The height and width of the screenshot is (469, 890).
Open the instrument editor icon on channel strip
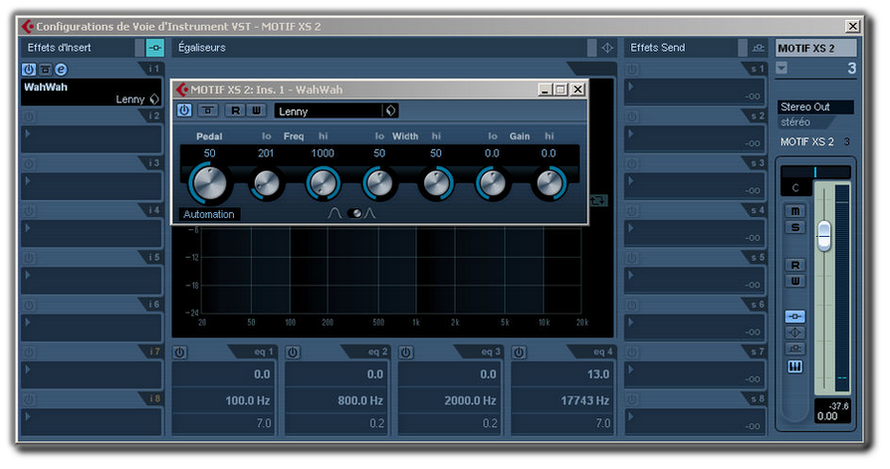[x=796, y=366]
